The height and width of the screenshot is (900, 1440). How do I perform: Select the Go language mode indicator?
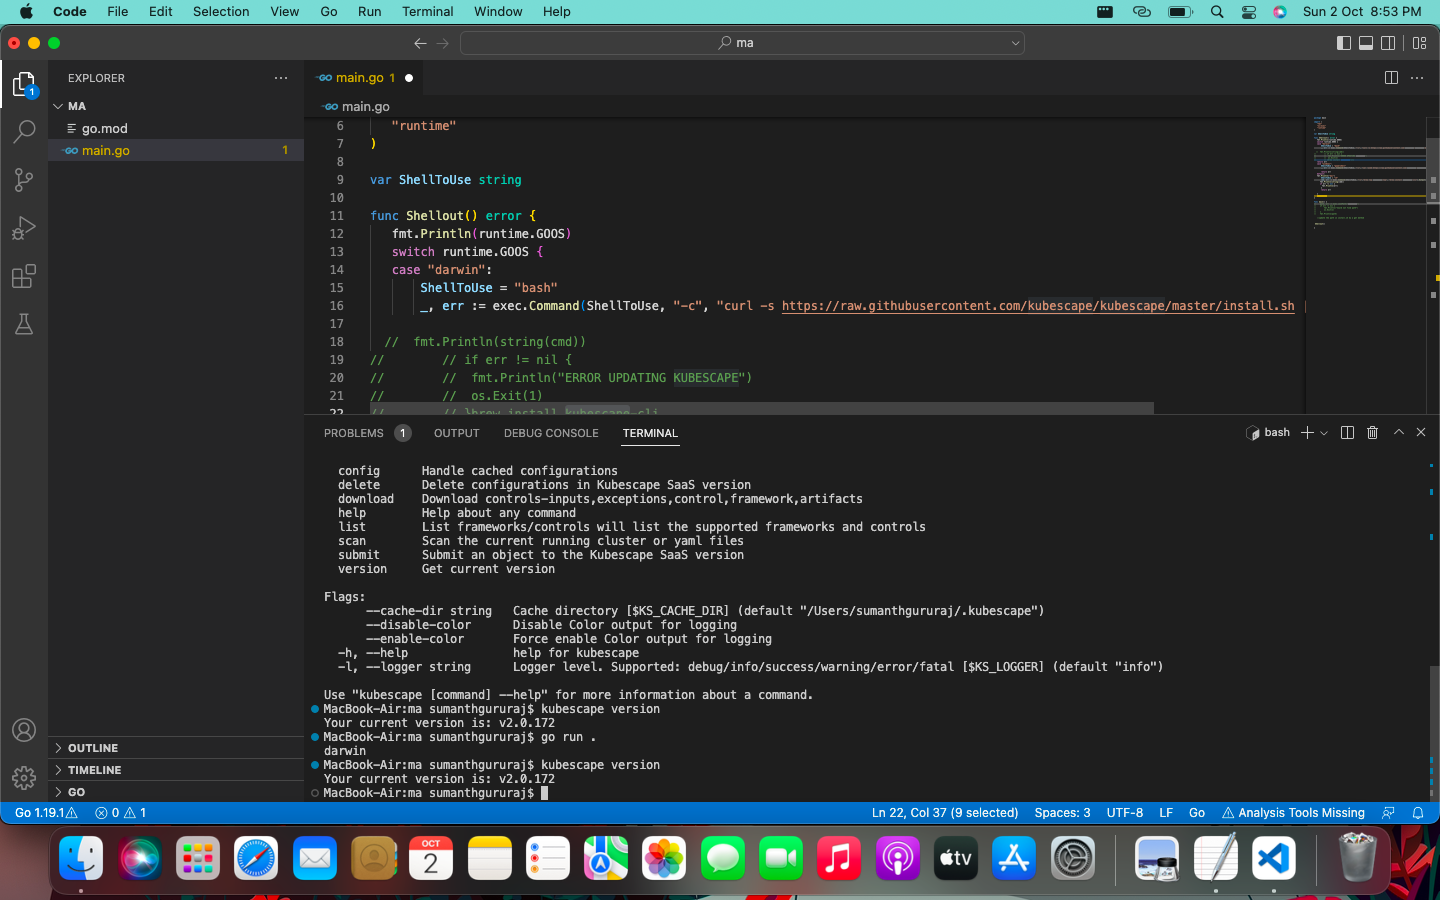(1197, 813)
